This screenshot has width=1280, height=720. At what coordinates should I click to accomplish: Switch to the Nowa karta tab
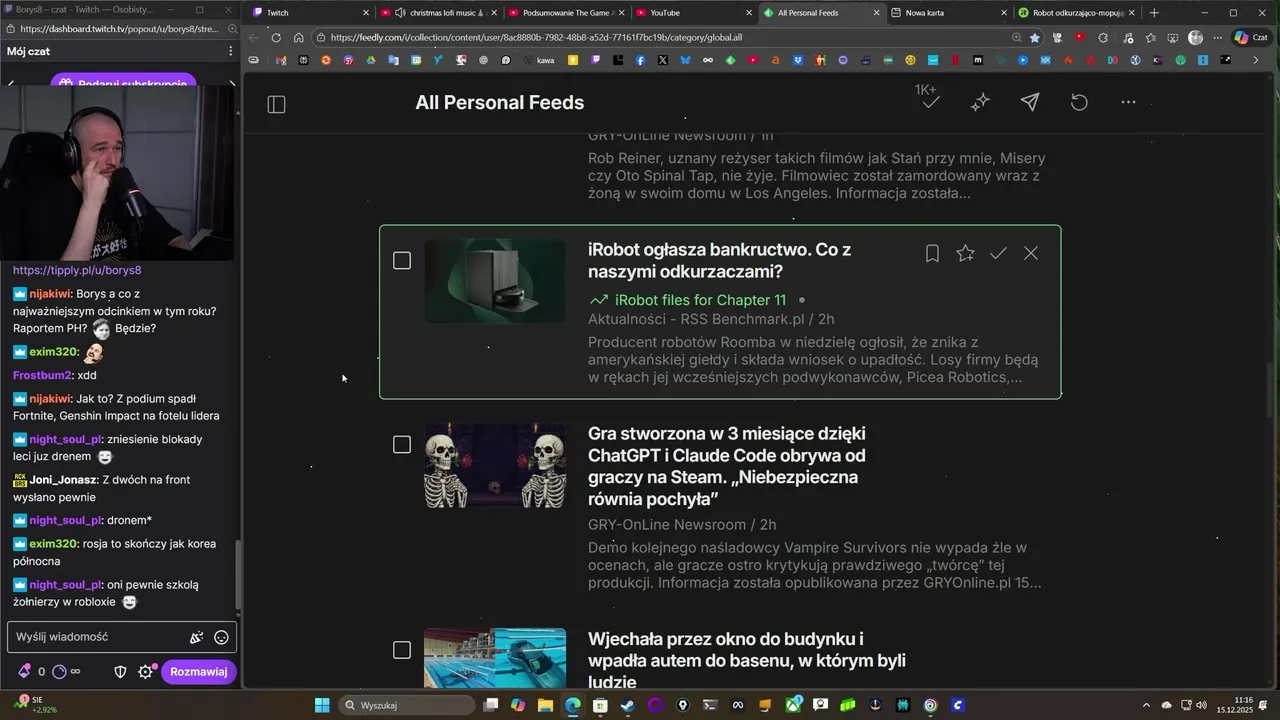[x=947, y=13]
